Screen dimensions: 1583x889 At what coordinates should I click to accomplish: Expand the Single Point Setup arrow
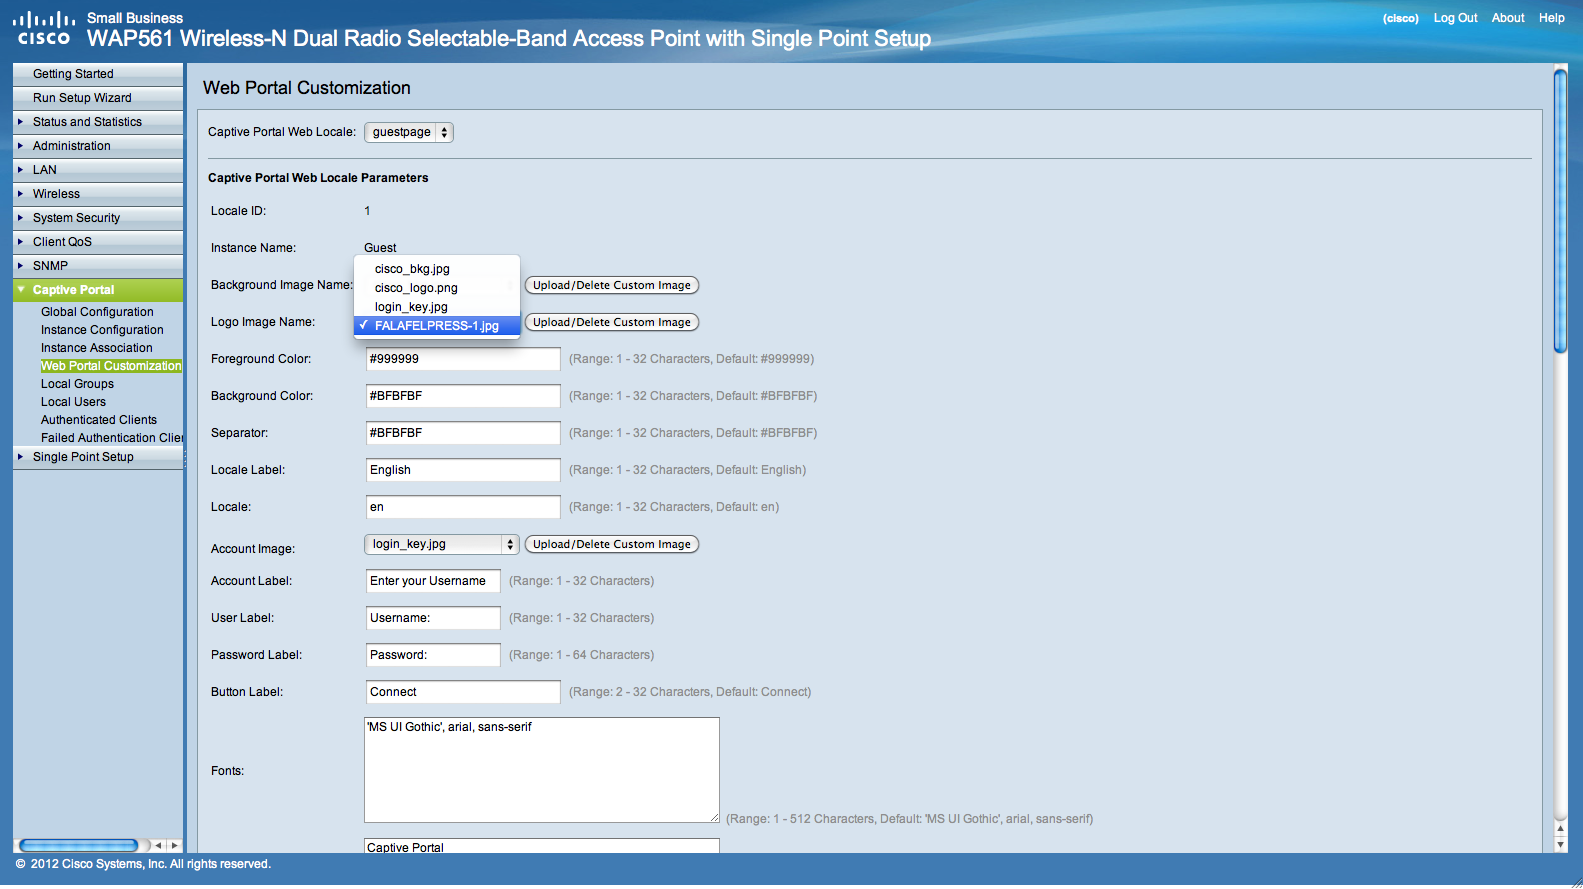pos(20,456)
